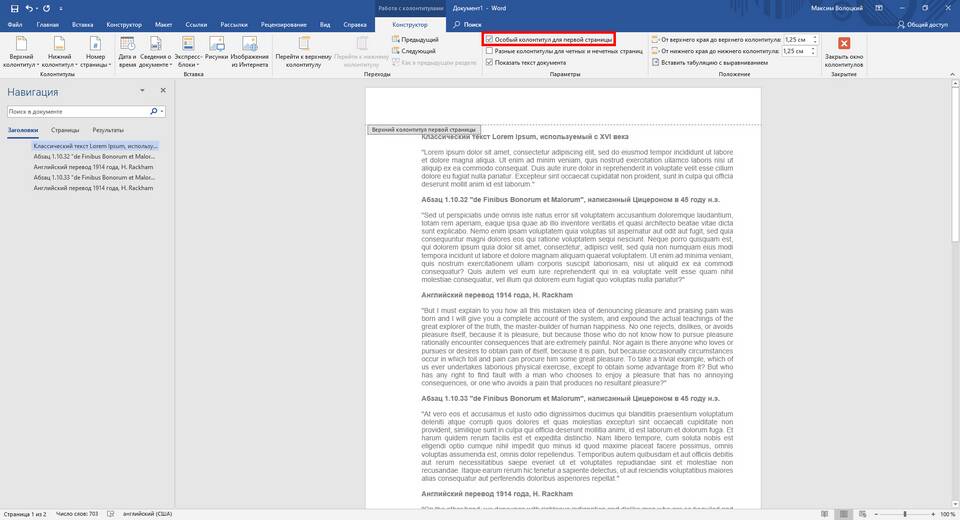Select the Страницы navigation tab
This screenshot has height=520, width=960.
(65, 130)
